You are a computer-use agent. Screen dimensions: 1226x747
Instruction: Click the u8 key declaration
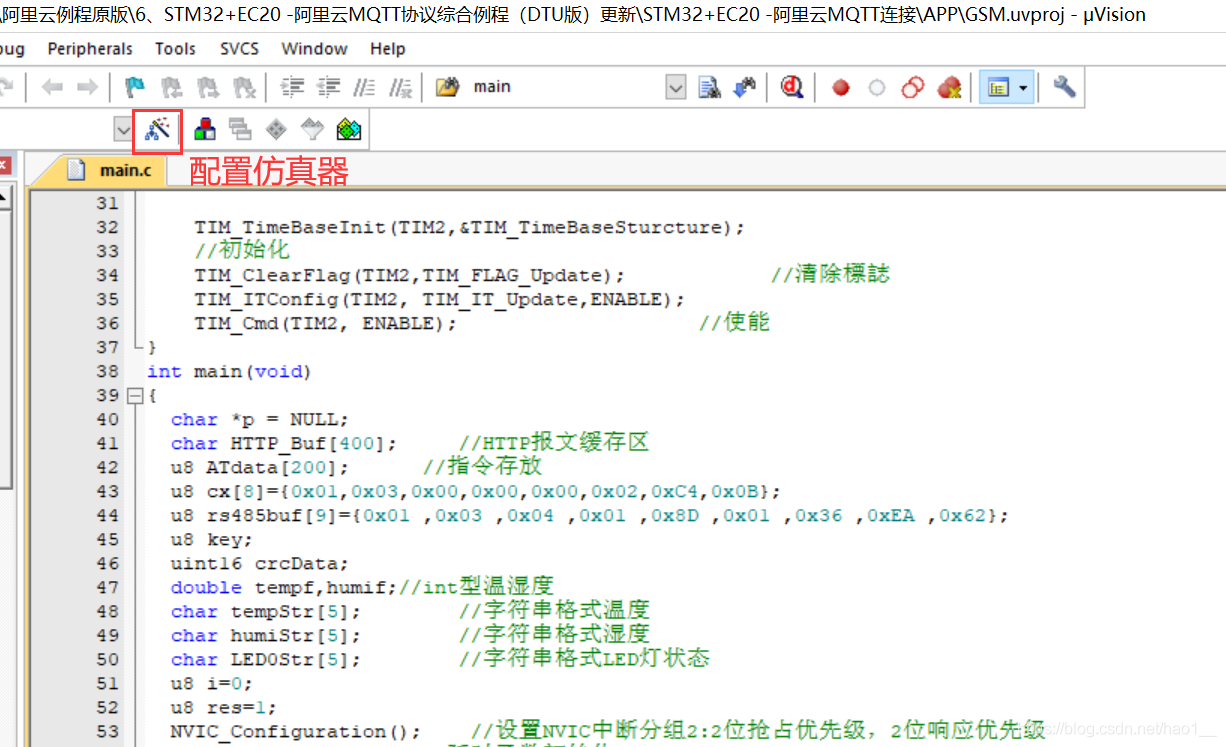[x=212, y=539]
